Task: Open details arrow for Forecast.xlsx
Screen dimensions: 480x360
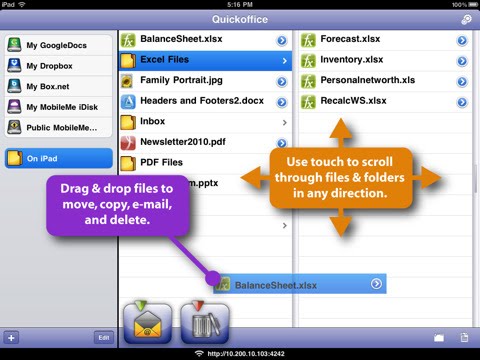Action: coord(462,40)
